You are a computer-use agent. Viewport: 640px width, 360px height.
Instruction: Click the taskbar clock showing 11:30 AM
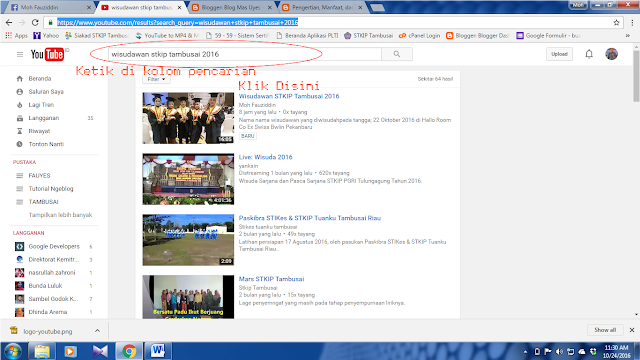(x=616, y=351)
